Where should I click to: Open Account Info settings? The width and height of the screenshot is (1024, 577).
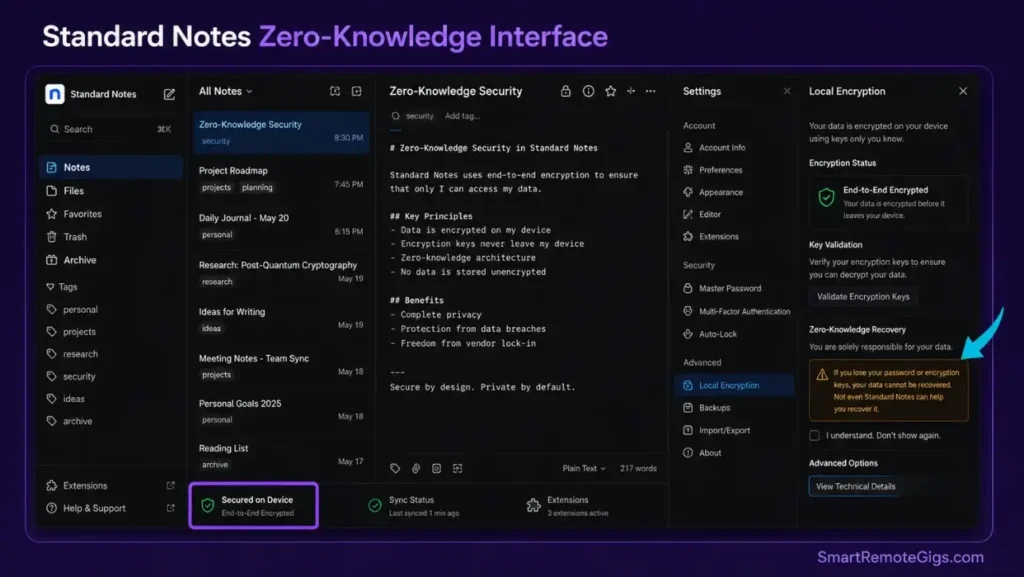click(x=714, y=148)
